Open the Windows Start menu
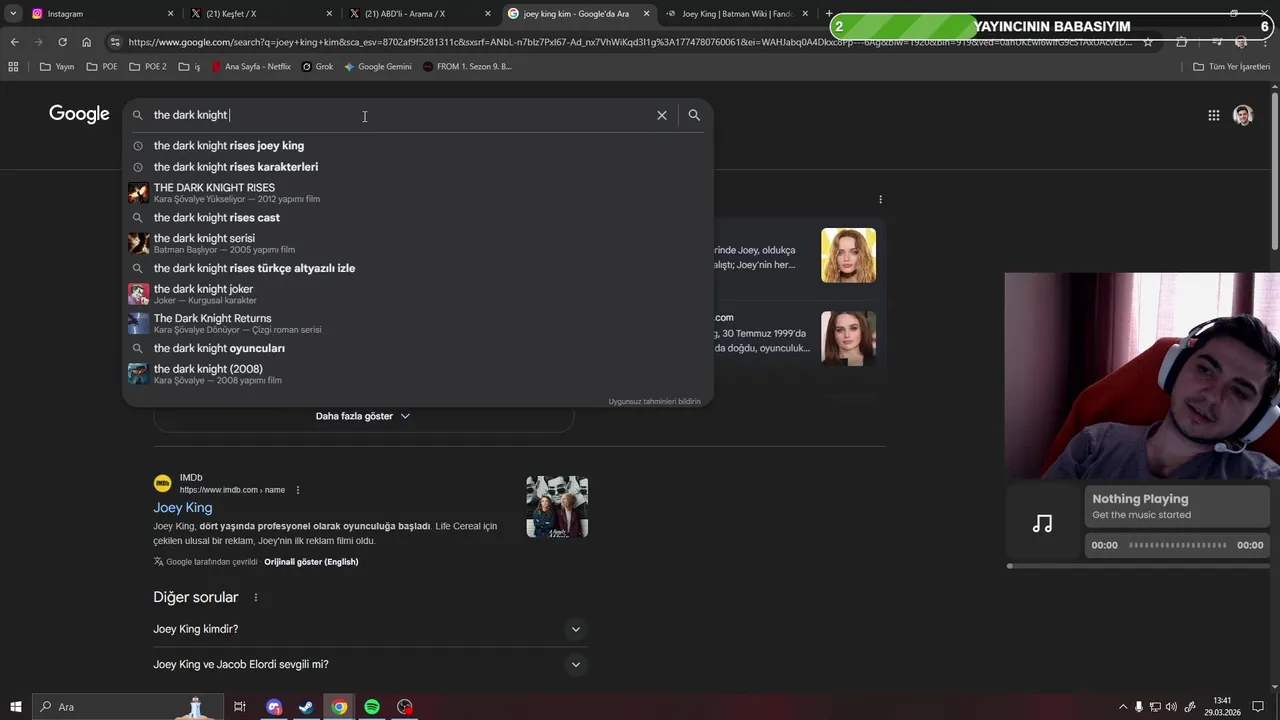Screen dimensions: 1280x720 [x=15, y=707]
